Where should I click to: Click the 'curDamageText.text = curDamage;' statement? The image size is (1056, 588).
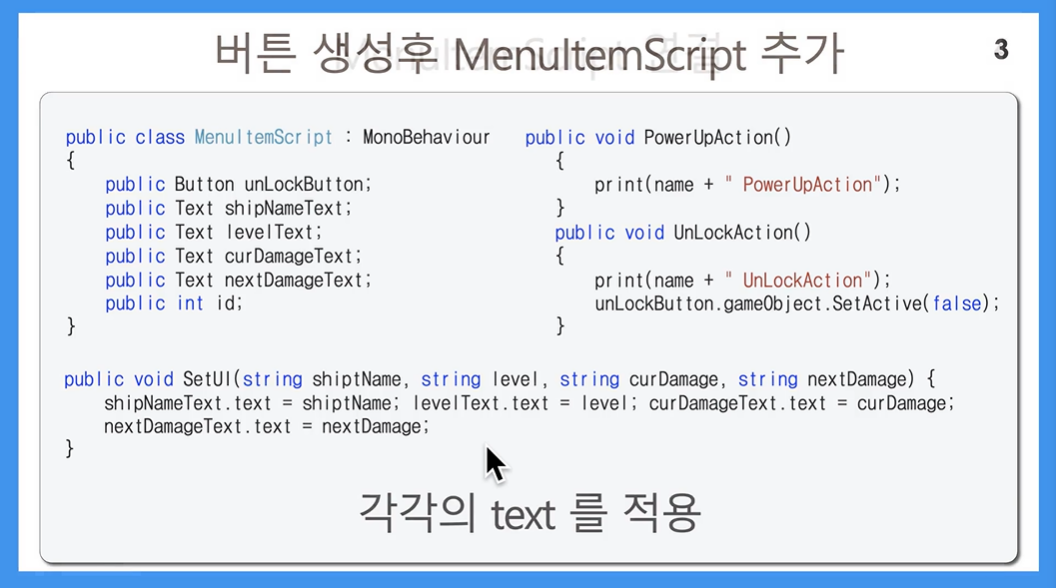(x=801, y=403)
